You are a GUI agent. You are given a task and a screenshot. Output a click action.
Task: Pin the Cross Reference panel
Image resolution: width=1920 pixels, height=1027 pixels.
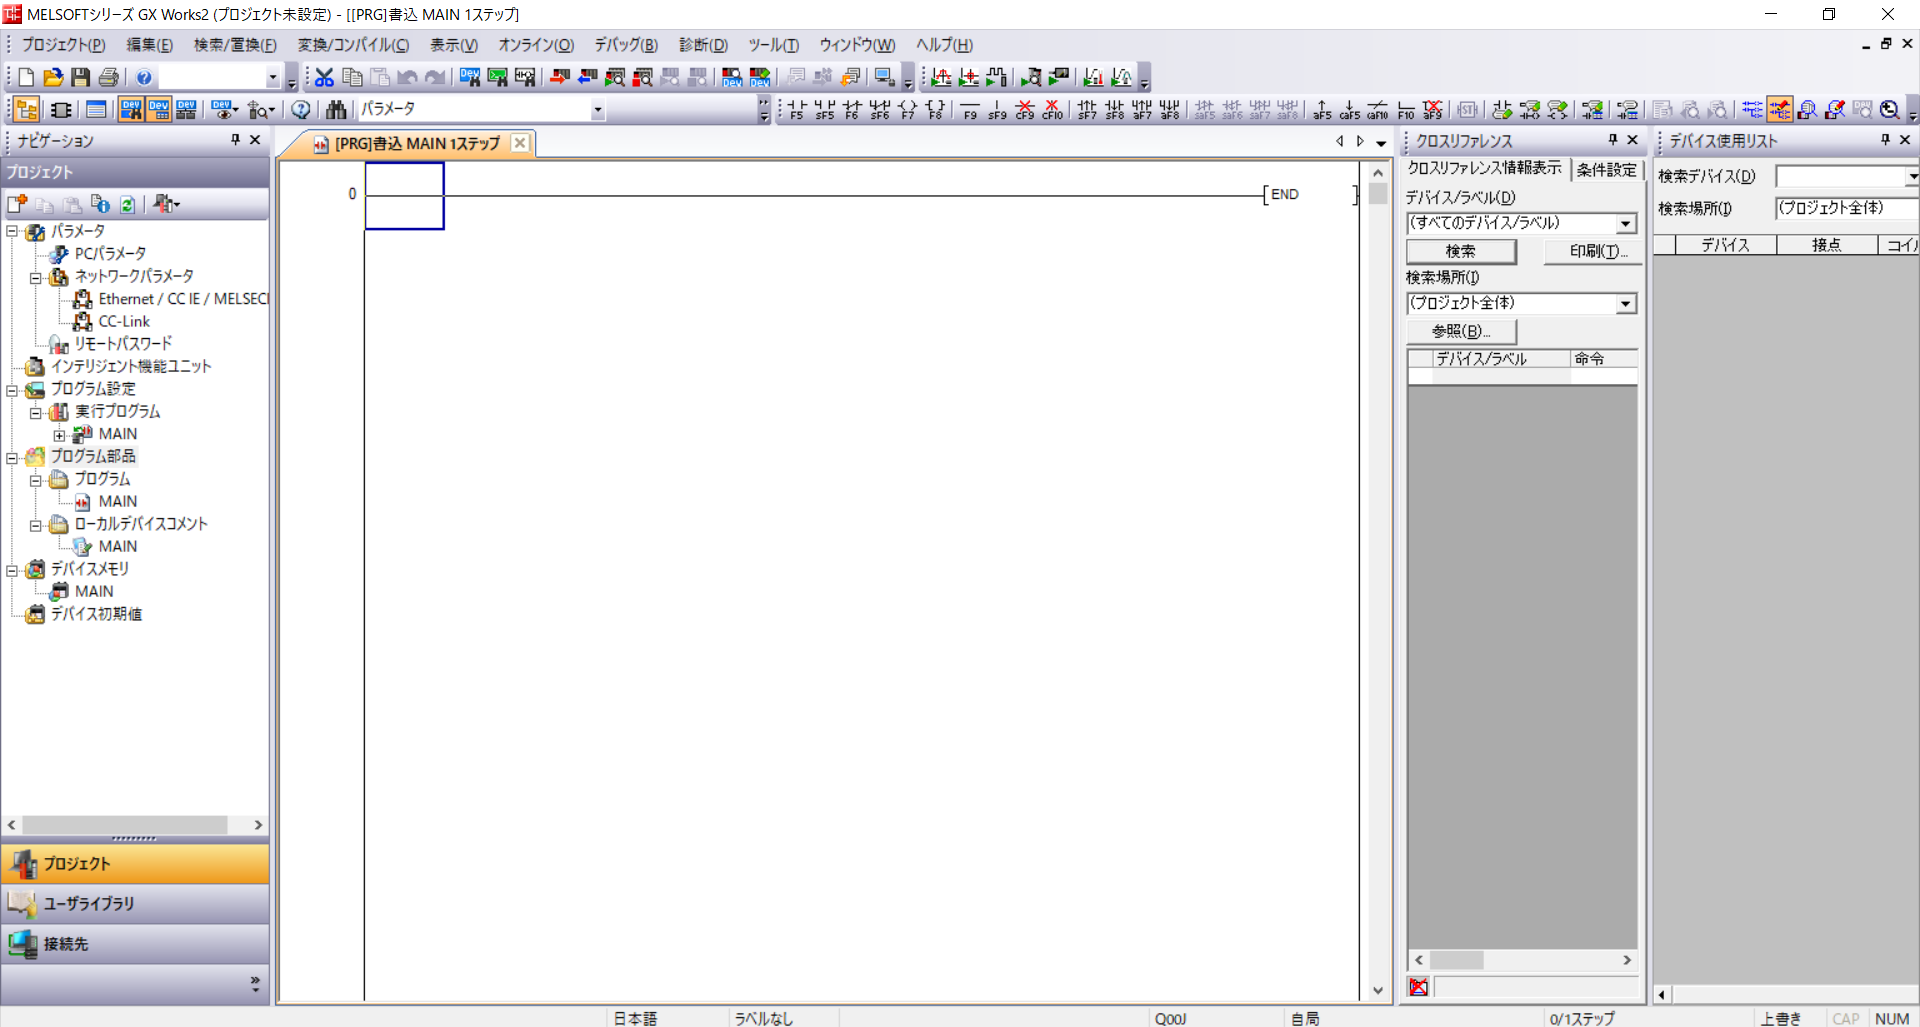1612,140
